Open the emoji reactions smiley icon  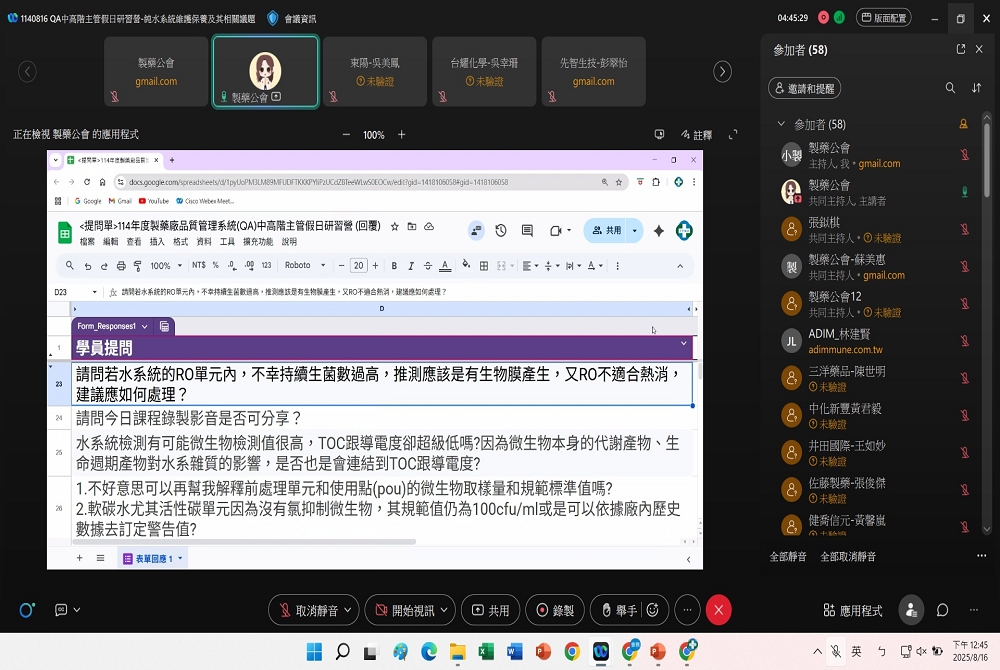tap(653, 610)
